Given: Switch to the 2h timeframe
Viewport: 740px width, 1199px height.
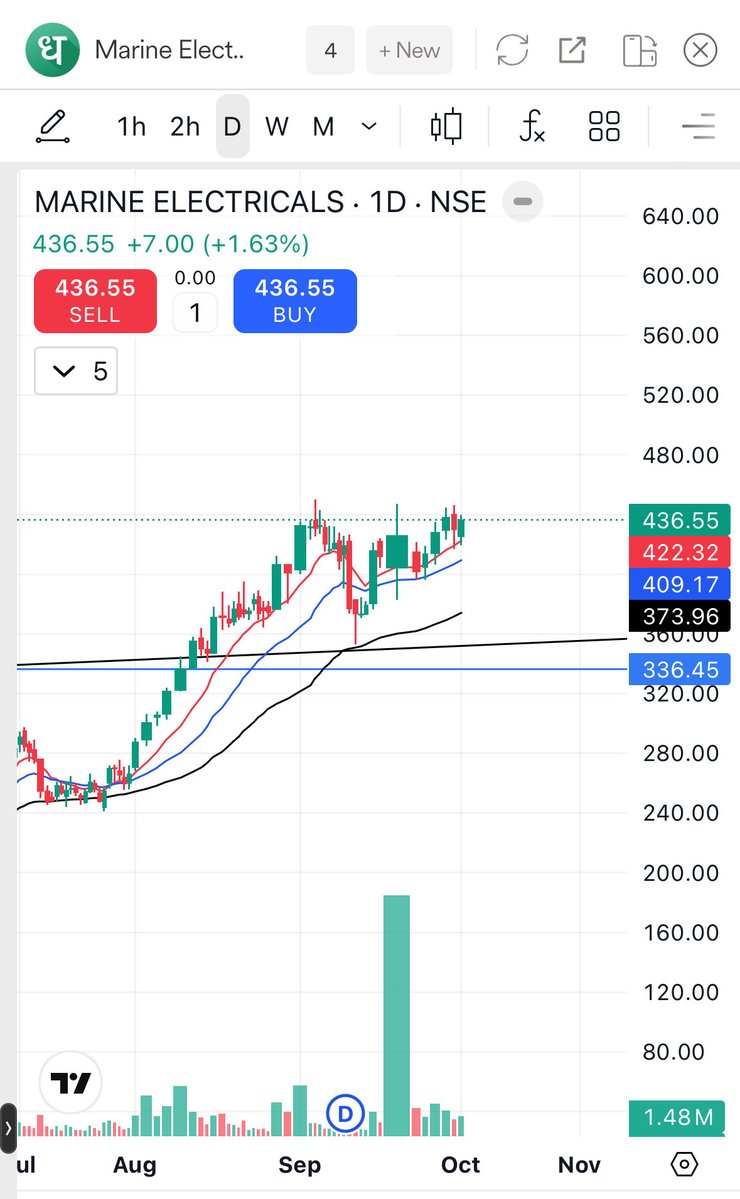Looking at the screenshot, I should [x=185, y=126].
